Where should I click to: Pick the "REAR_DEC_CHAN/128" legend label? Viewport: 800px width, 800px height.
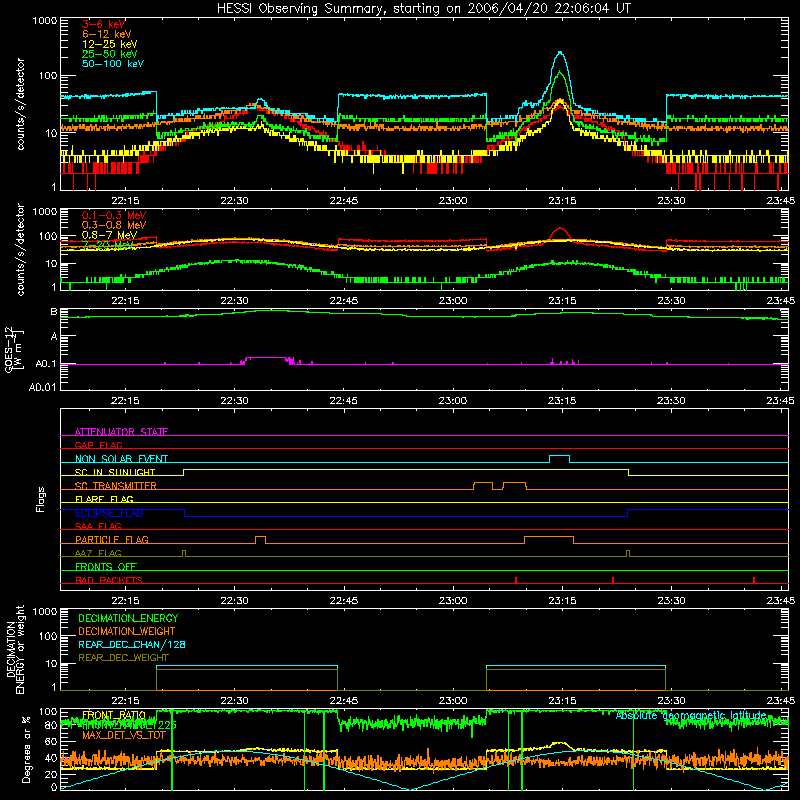point(132,644)
